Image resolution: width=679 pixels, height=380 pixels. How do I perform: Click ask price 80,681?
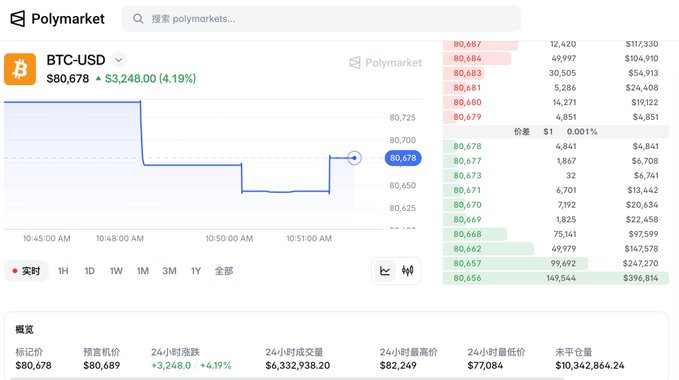(x=467, y=88)
